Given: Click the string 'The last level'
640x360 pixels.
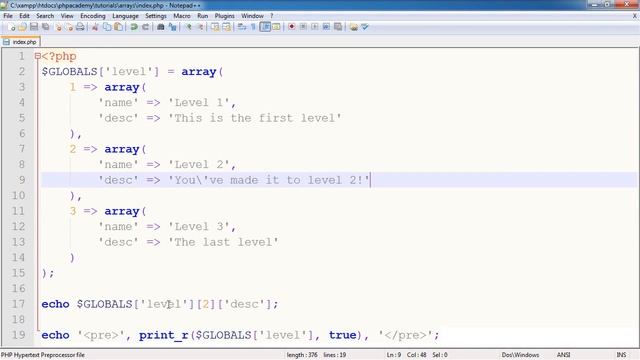Looking at the screenshot, I should click(x=223, y=242).
